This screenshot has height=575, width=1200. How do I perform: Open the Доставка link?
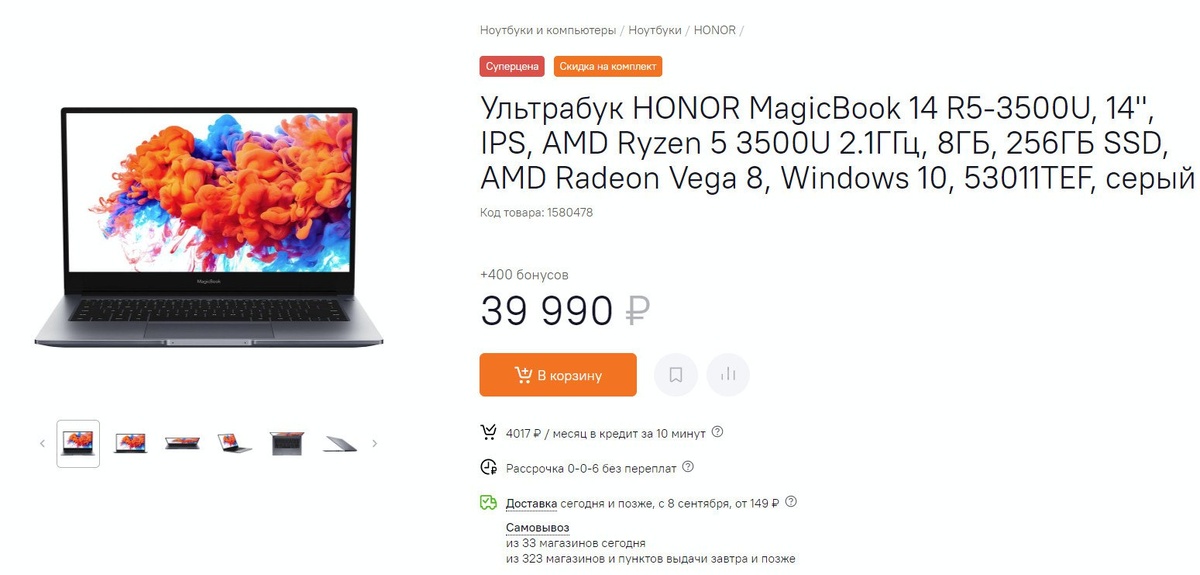(x=531, y=503)
